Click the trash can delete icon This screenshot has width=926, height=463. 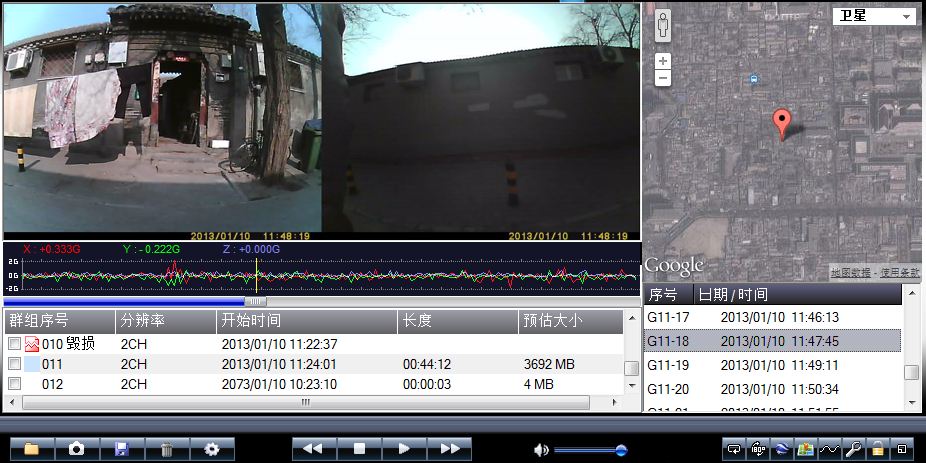[167, 449]
